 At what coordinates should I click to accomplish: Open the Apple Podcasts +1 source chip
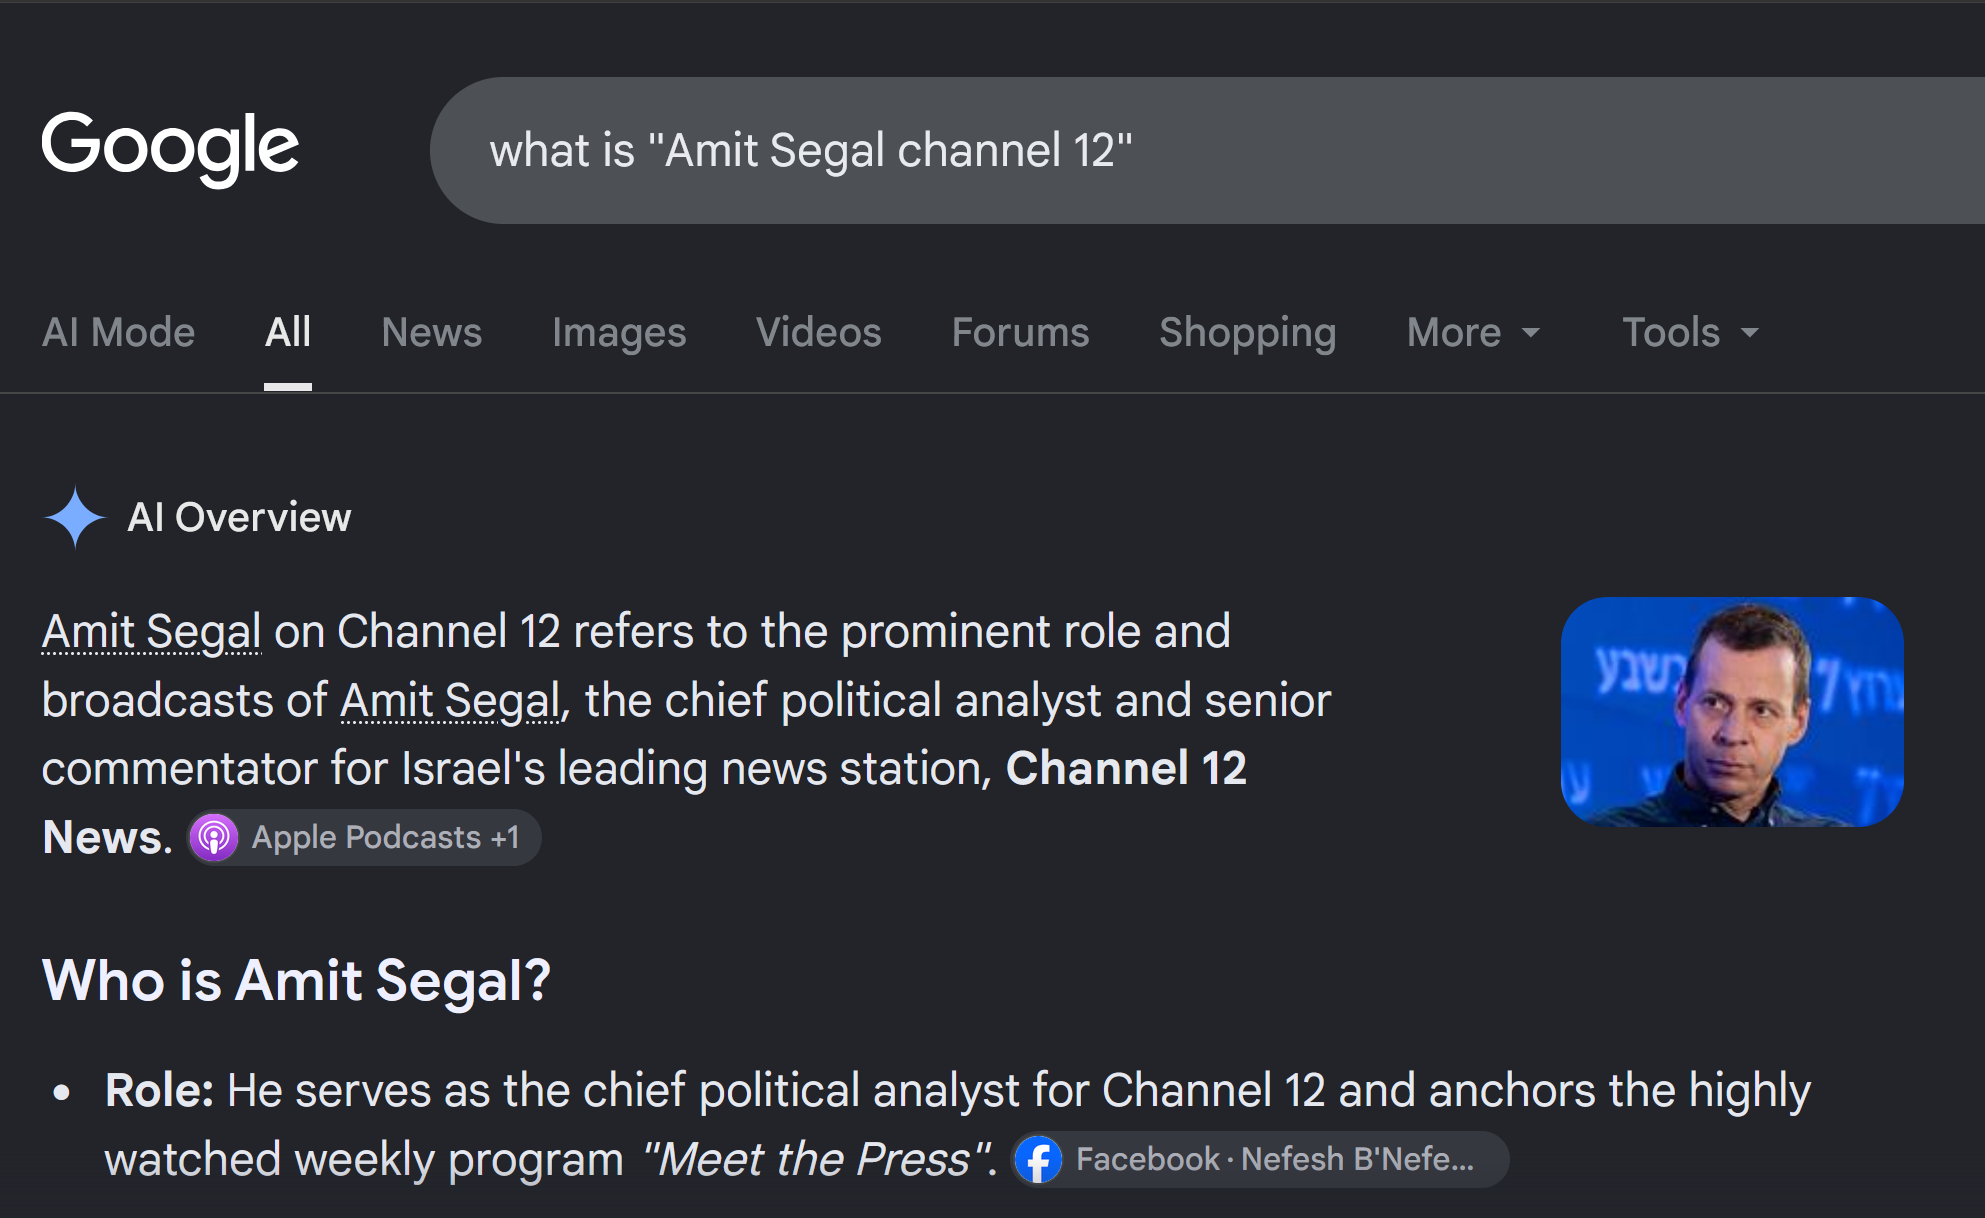[365, 838]
